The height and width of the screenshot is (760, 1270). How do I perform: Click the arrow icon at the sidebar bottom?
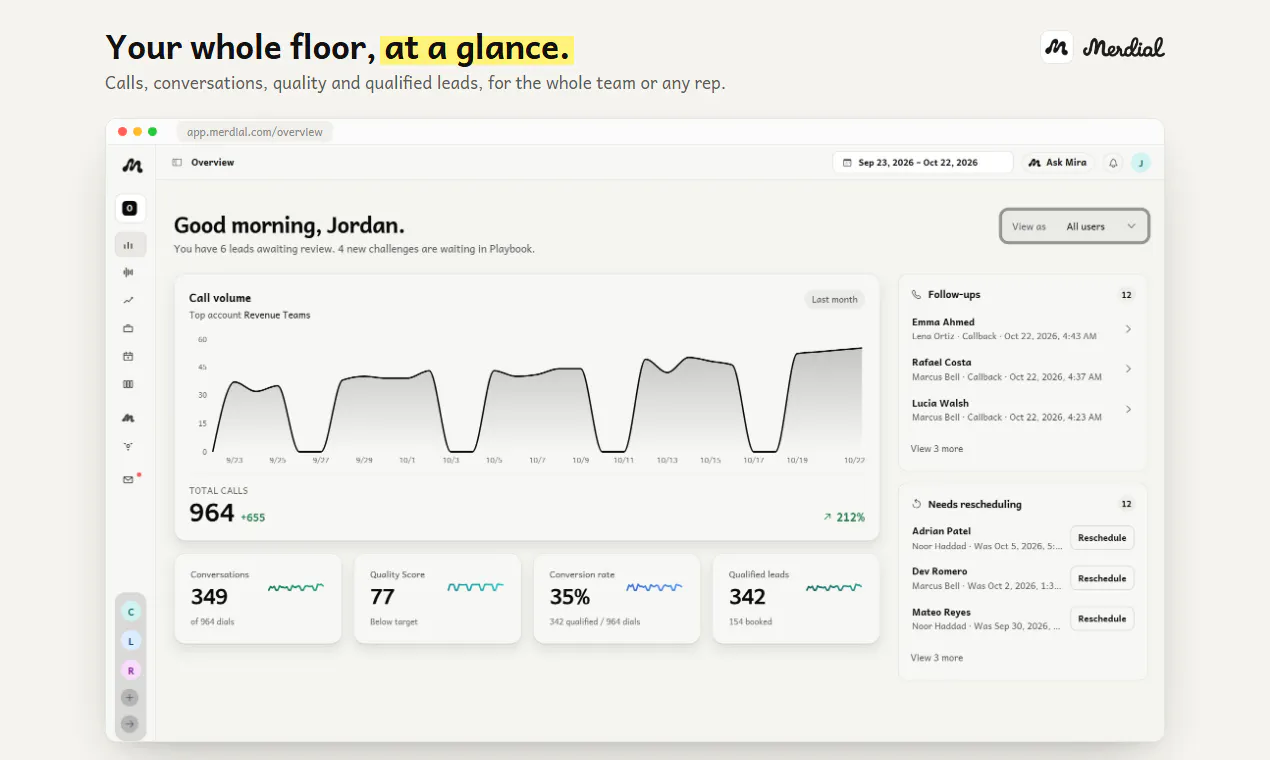pos(130,724)
